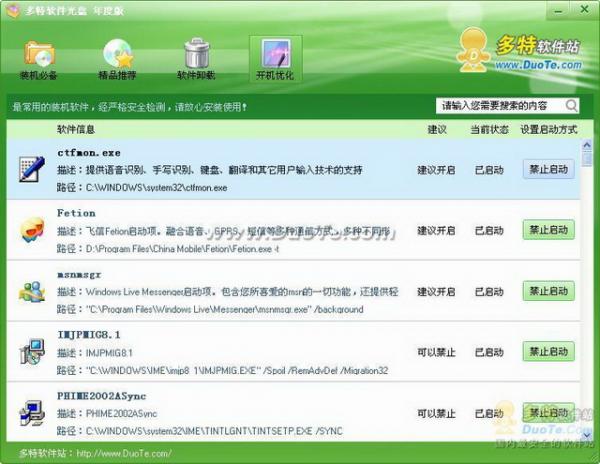This screenshot has width=600, height=464.
Task: Disable startup for Fetion
Action: pos(548,230)
